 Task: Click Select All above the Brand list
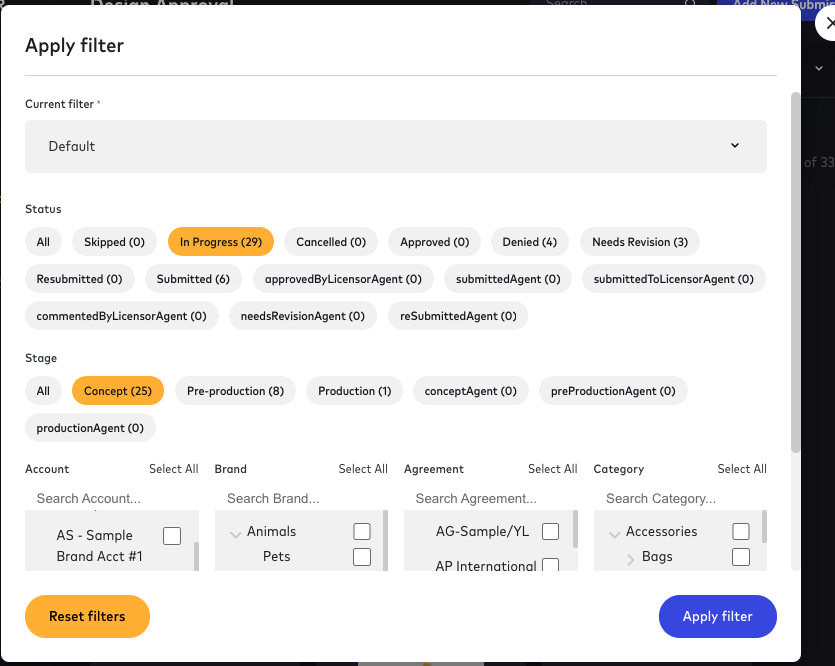(x=363, y=468)
